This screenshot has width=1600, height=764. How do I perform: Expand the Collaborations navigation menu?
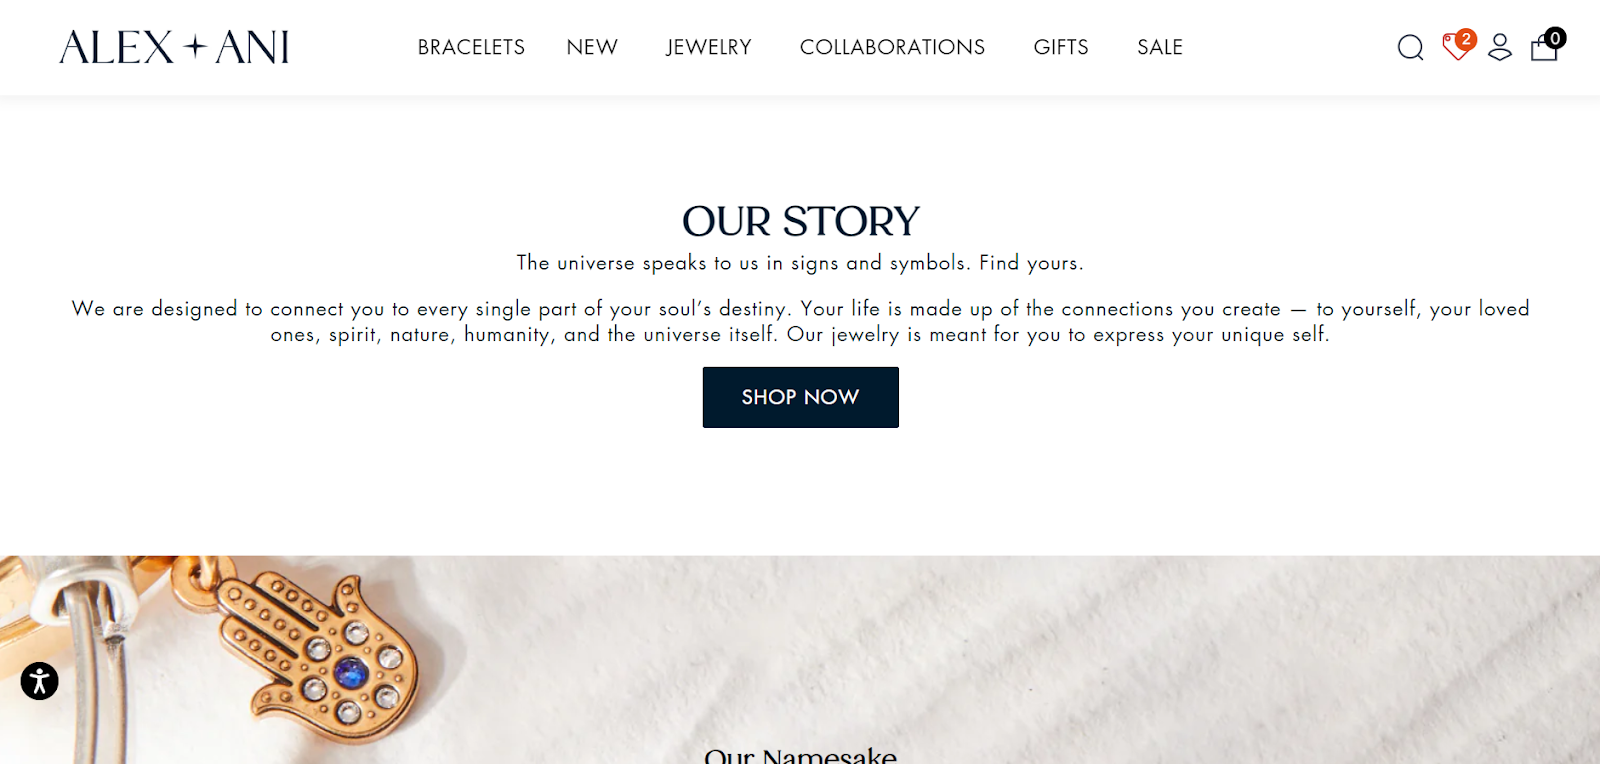pyautogui.click(x=892, y=47)
